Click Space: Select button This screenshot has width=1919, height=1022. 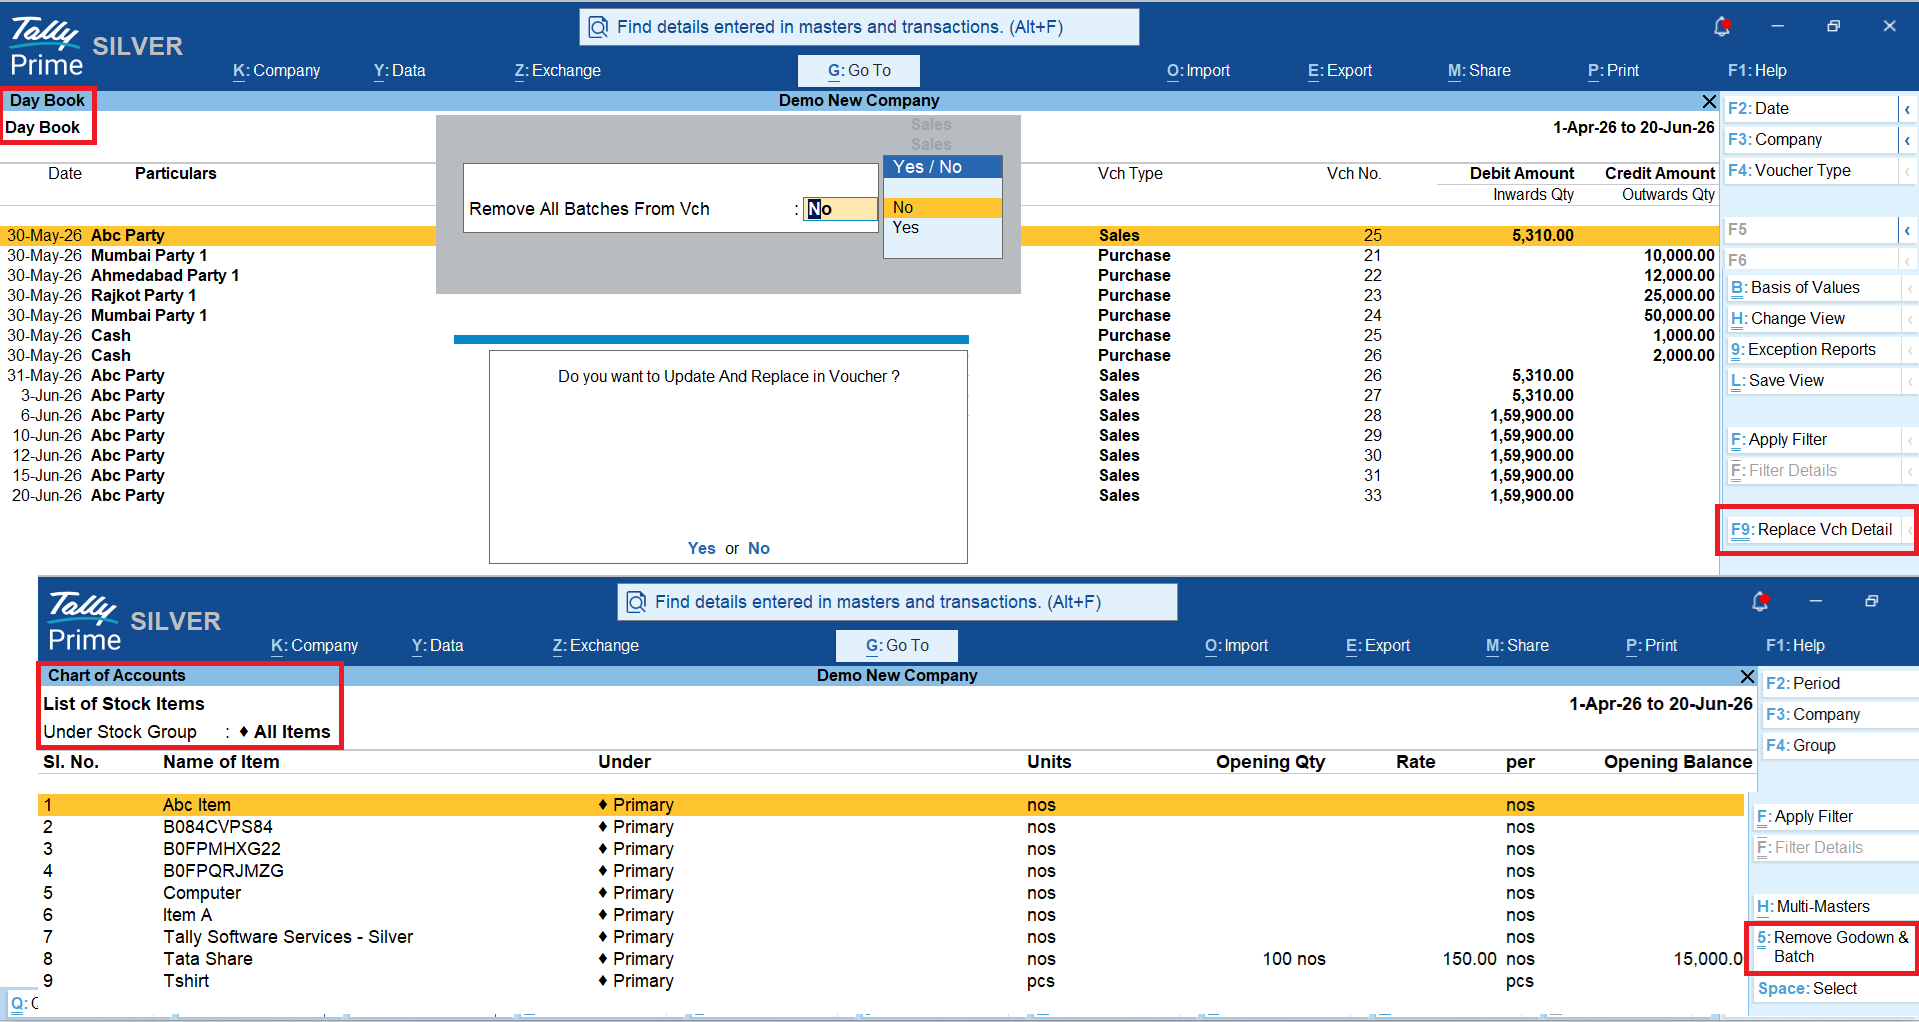[x=1836, y=989]
